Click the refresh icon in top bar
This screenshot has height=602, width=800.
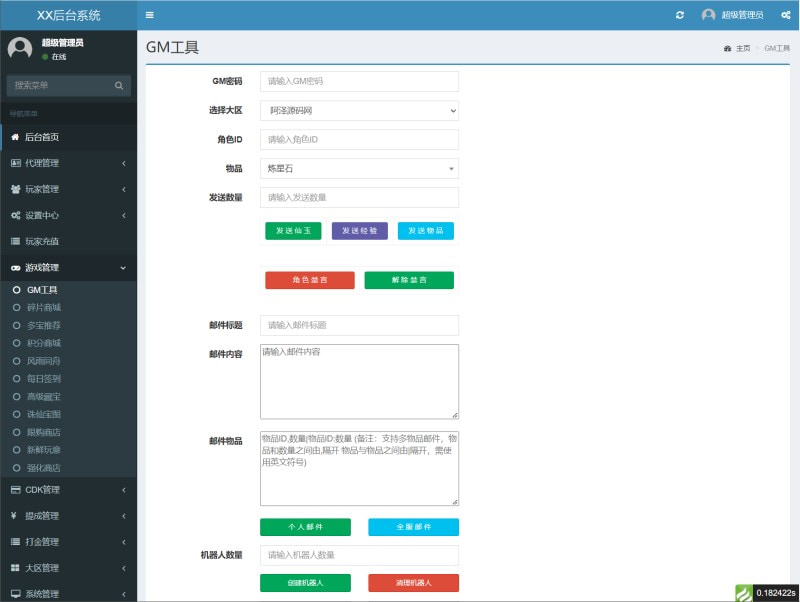tap(680, 15)
